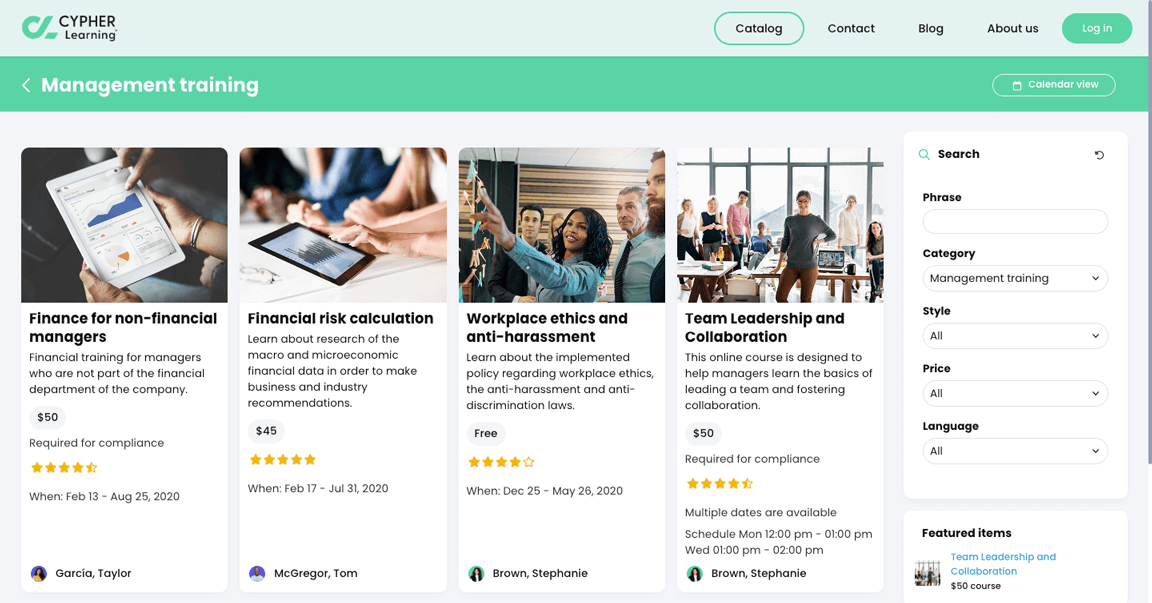Open the Team Leadership and Collaboration featured link
1152x603 pixels.
pyautogui.click(x=1003, y=563)
